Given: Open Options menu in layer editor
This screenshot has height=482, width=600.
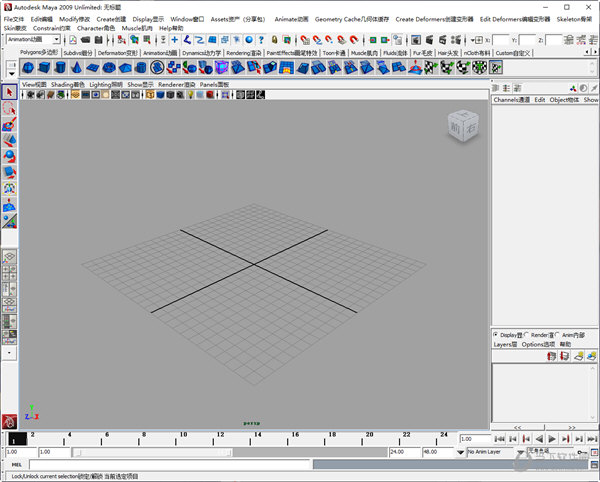Looking at the screenshot, I should coord(538,344).
